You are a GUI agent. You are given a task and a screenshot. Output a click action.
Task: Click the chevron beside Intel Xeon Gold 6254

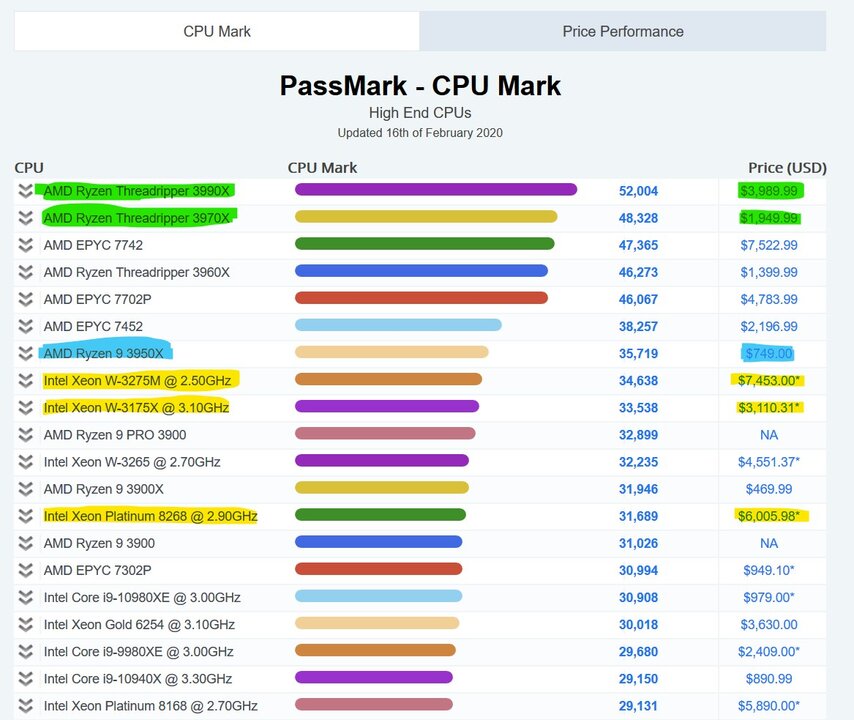click(x=25, y=625)
